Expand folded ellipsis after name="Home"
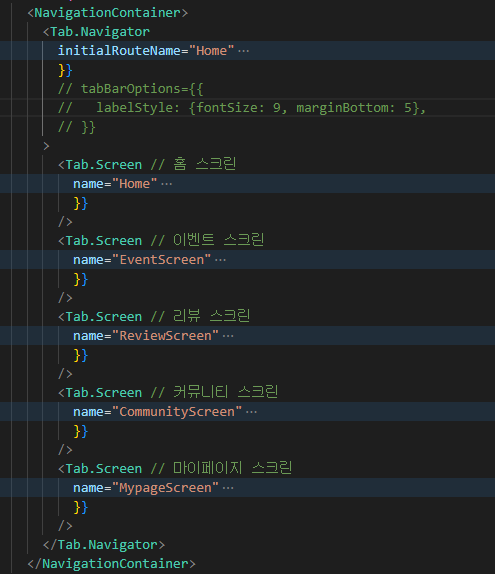Image resolution: width=495 pixels, height=574 pixels. [x=167, y=184]
